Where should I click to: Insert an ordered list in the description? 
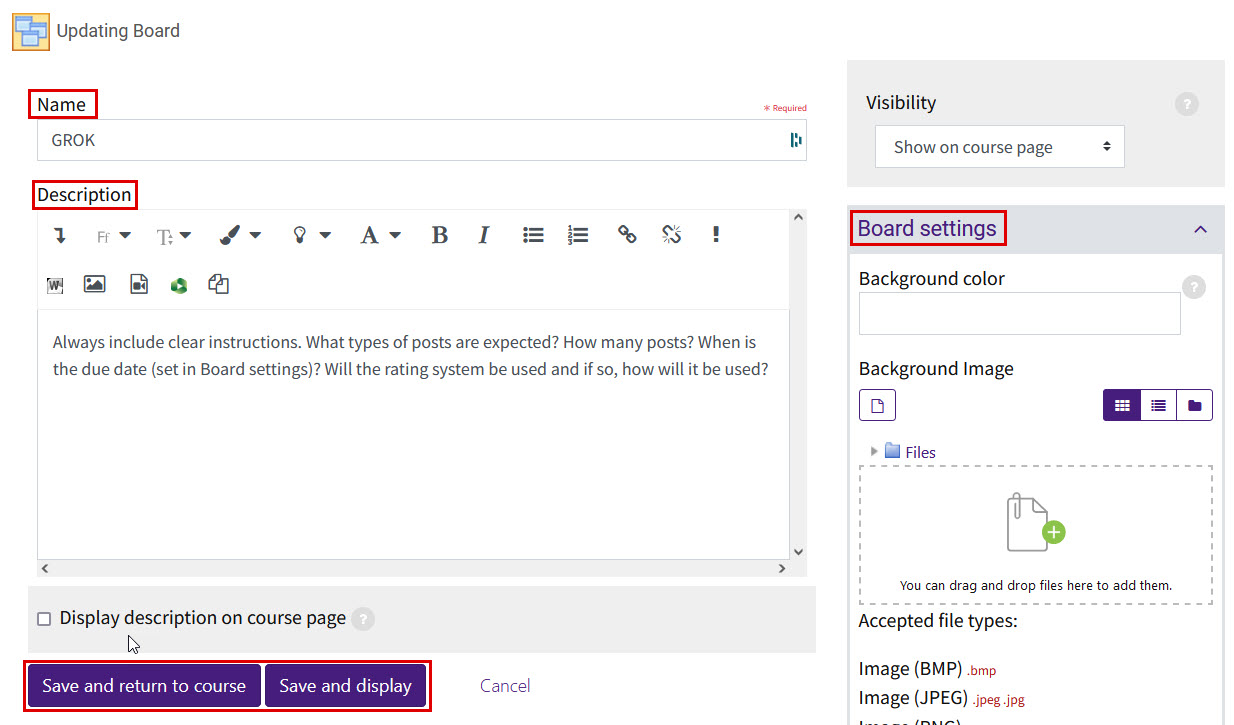578,234
